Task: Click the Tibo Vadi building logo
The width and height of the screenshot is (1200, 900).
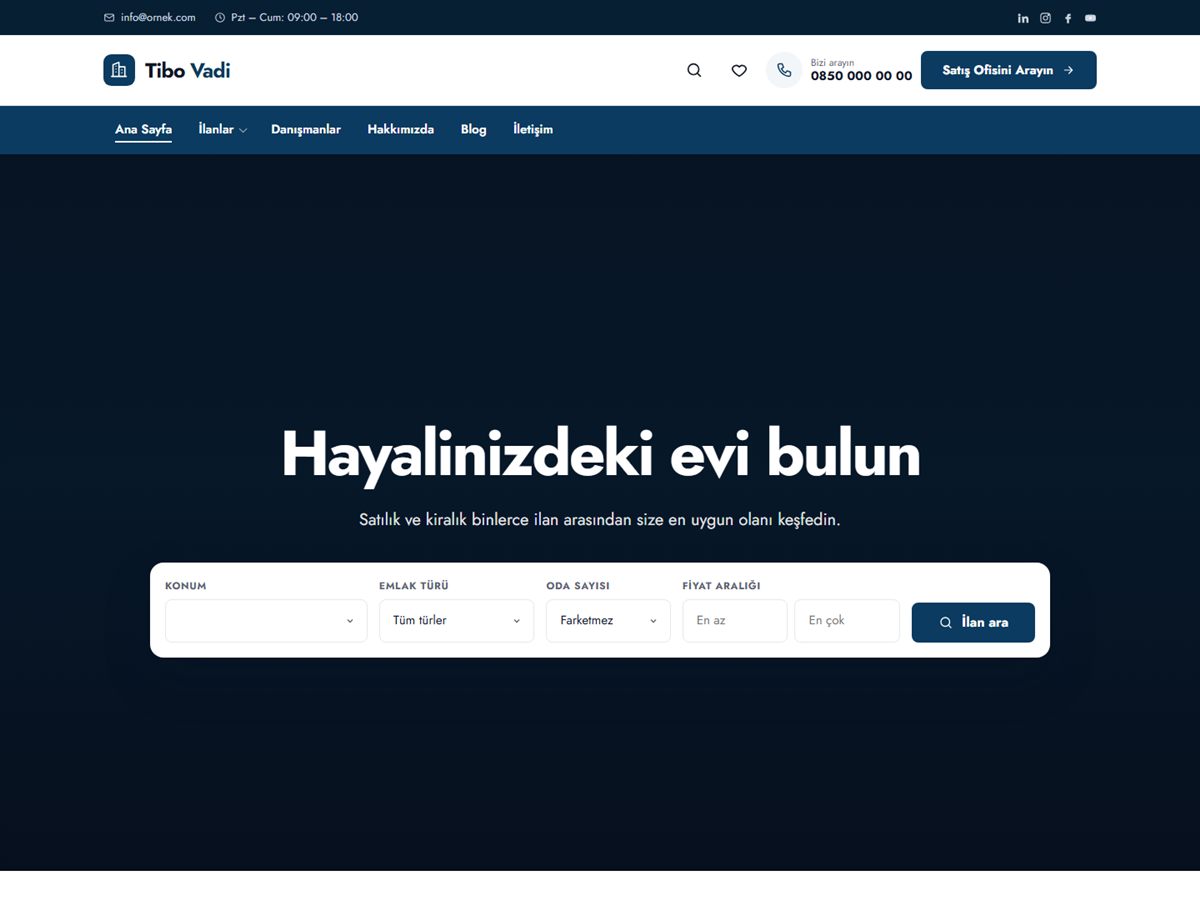Action: pos(119,70)
